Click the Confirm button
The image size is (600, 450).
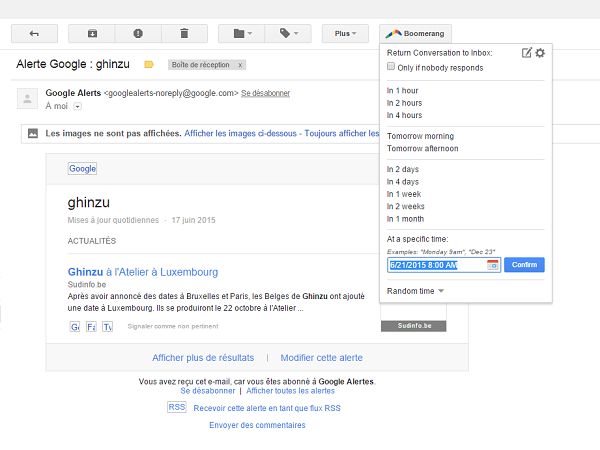[x=524, y=265]
